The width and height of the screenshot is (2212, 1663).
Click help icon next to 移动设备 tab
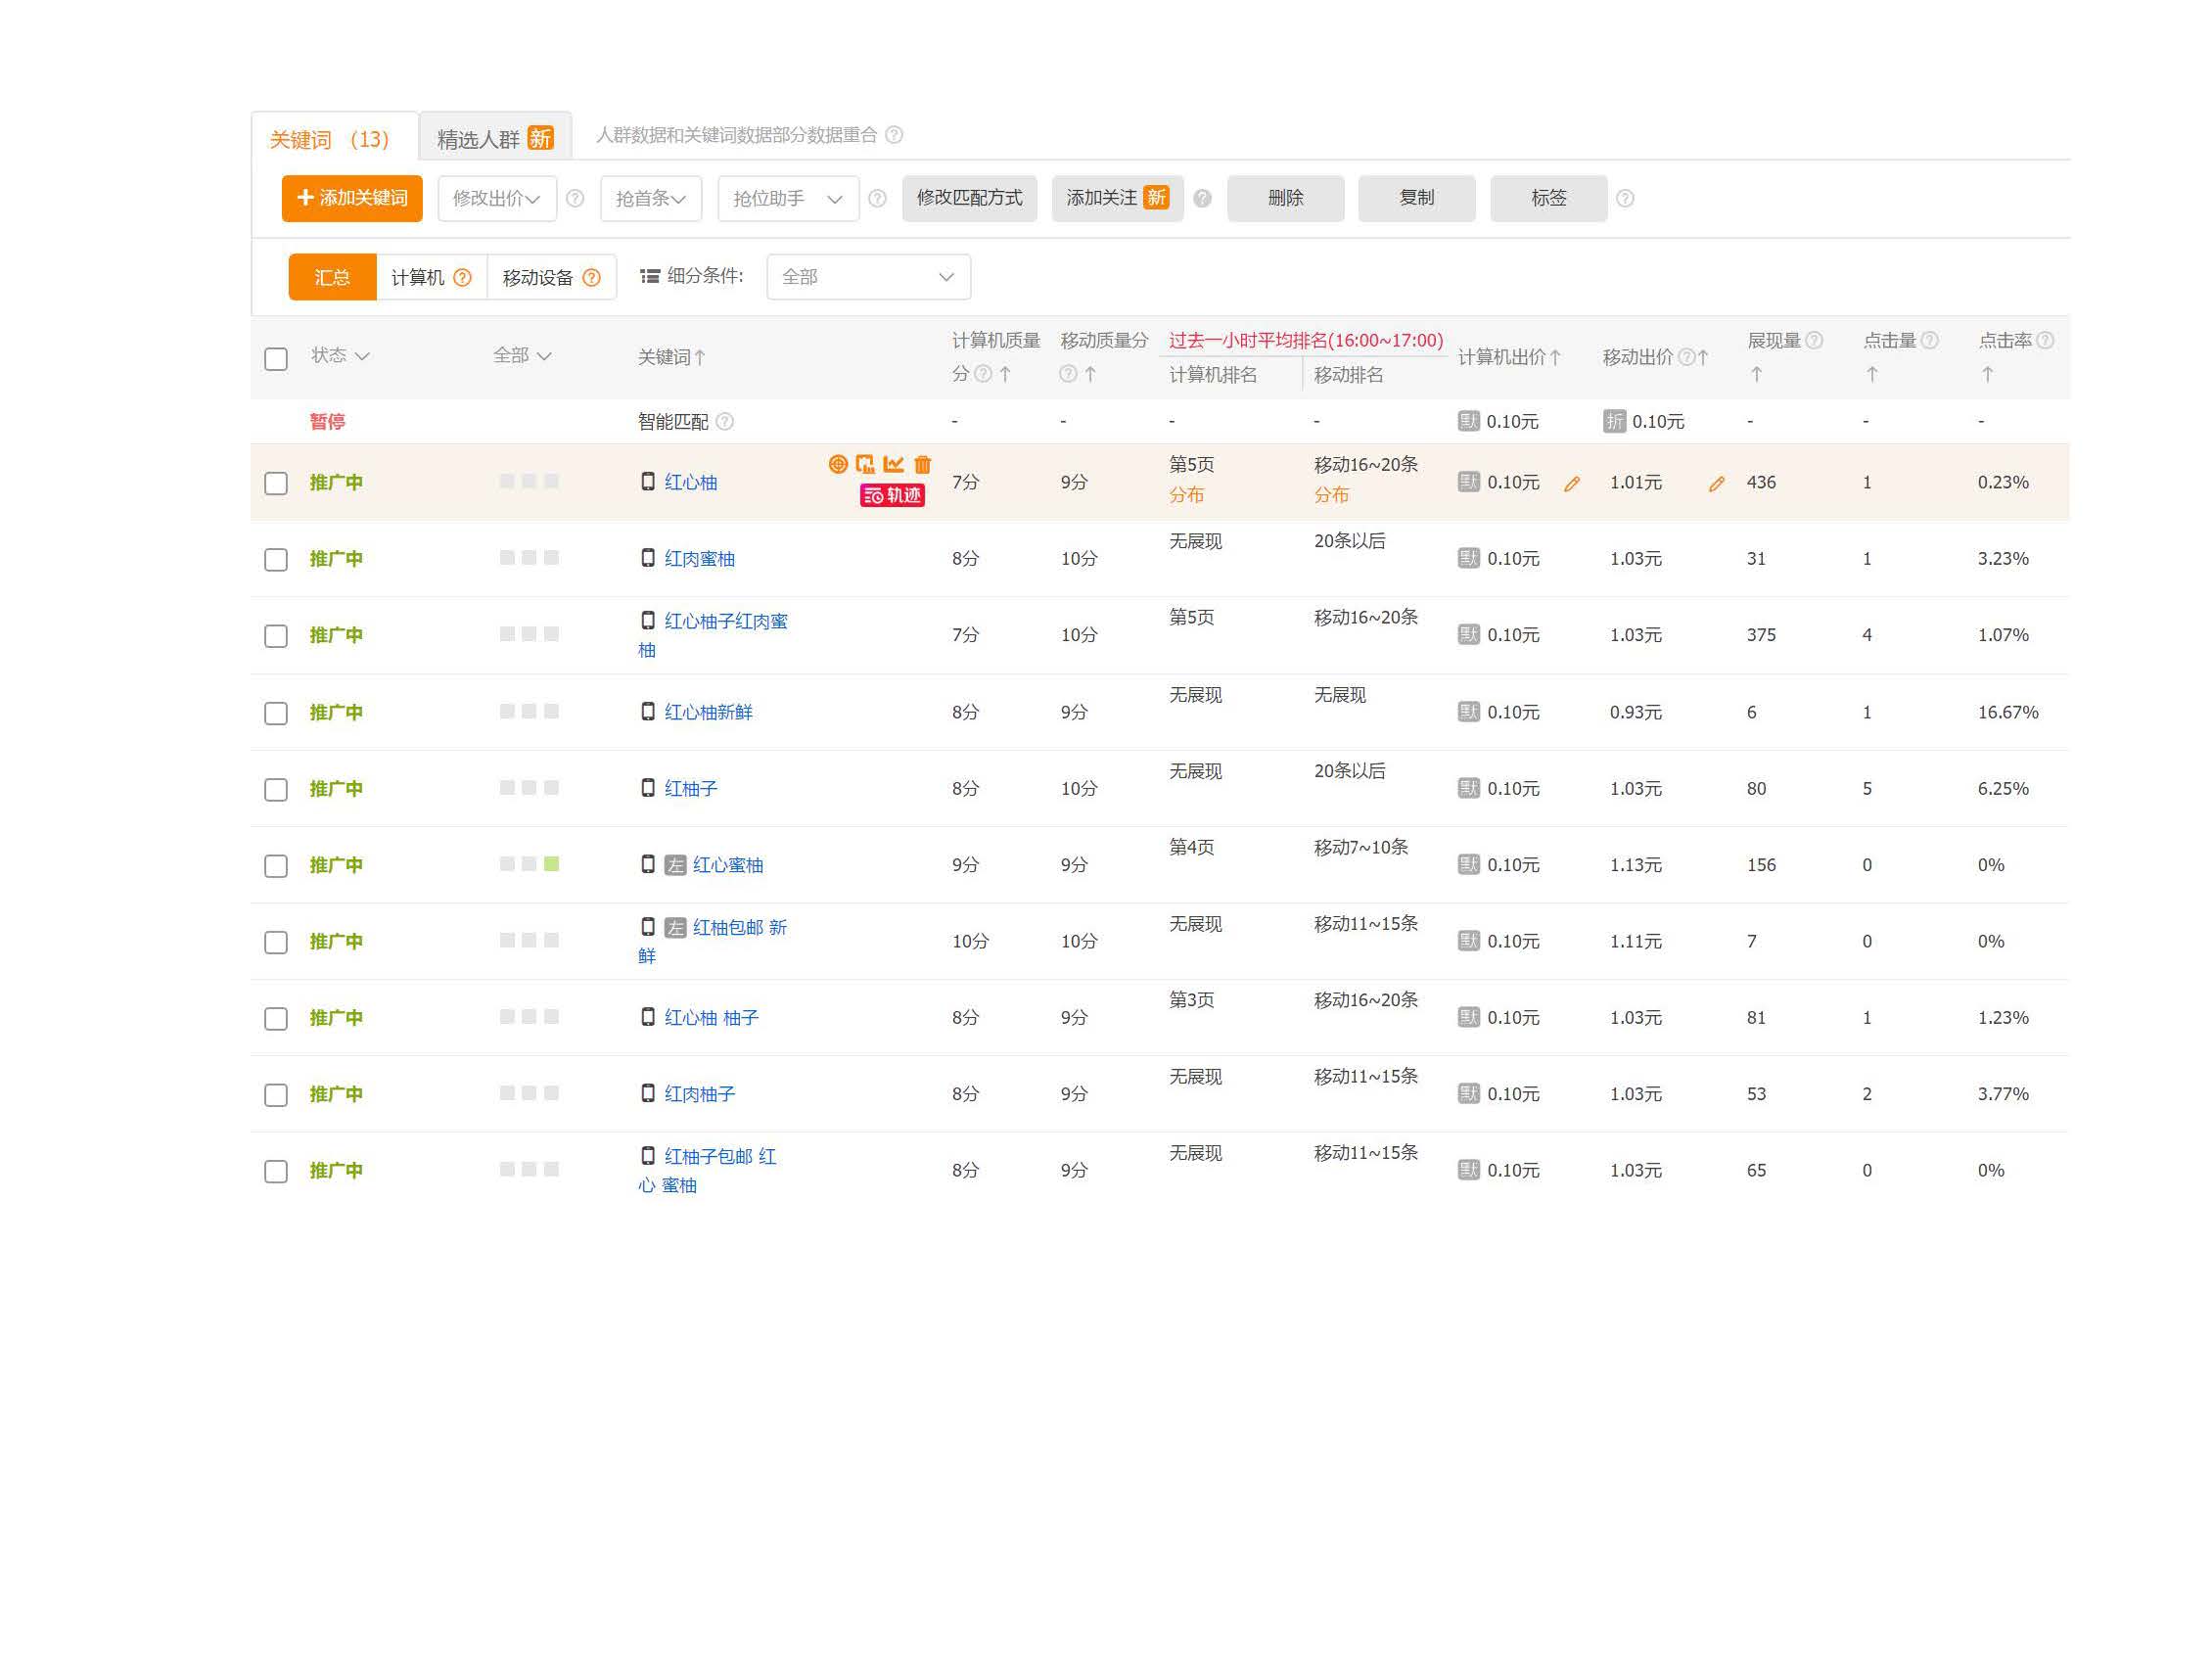pos(592,278)
